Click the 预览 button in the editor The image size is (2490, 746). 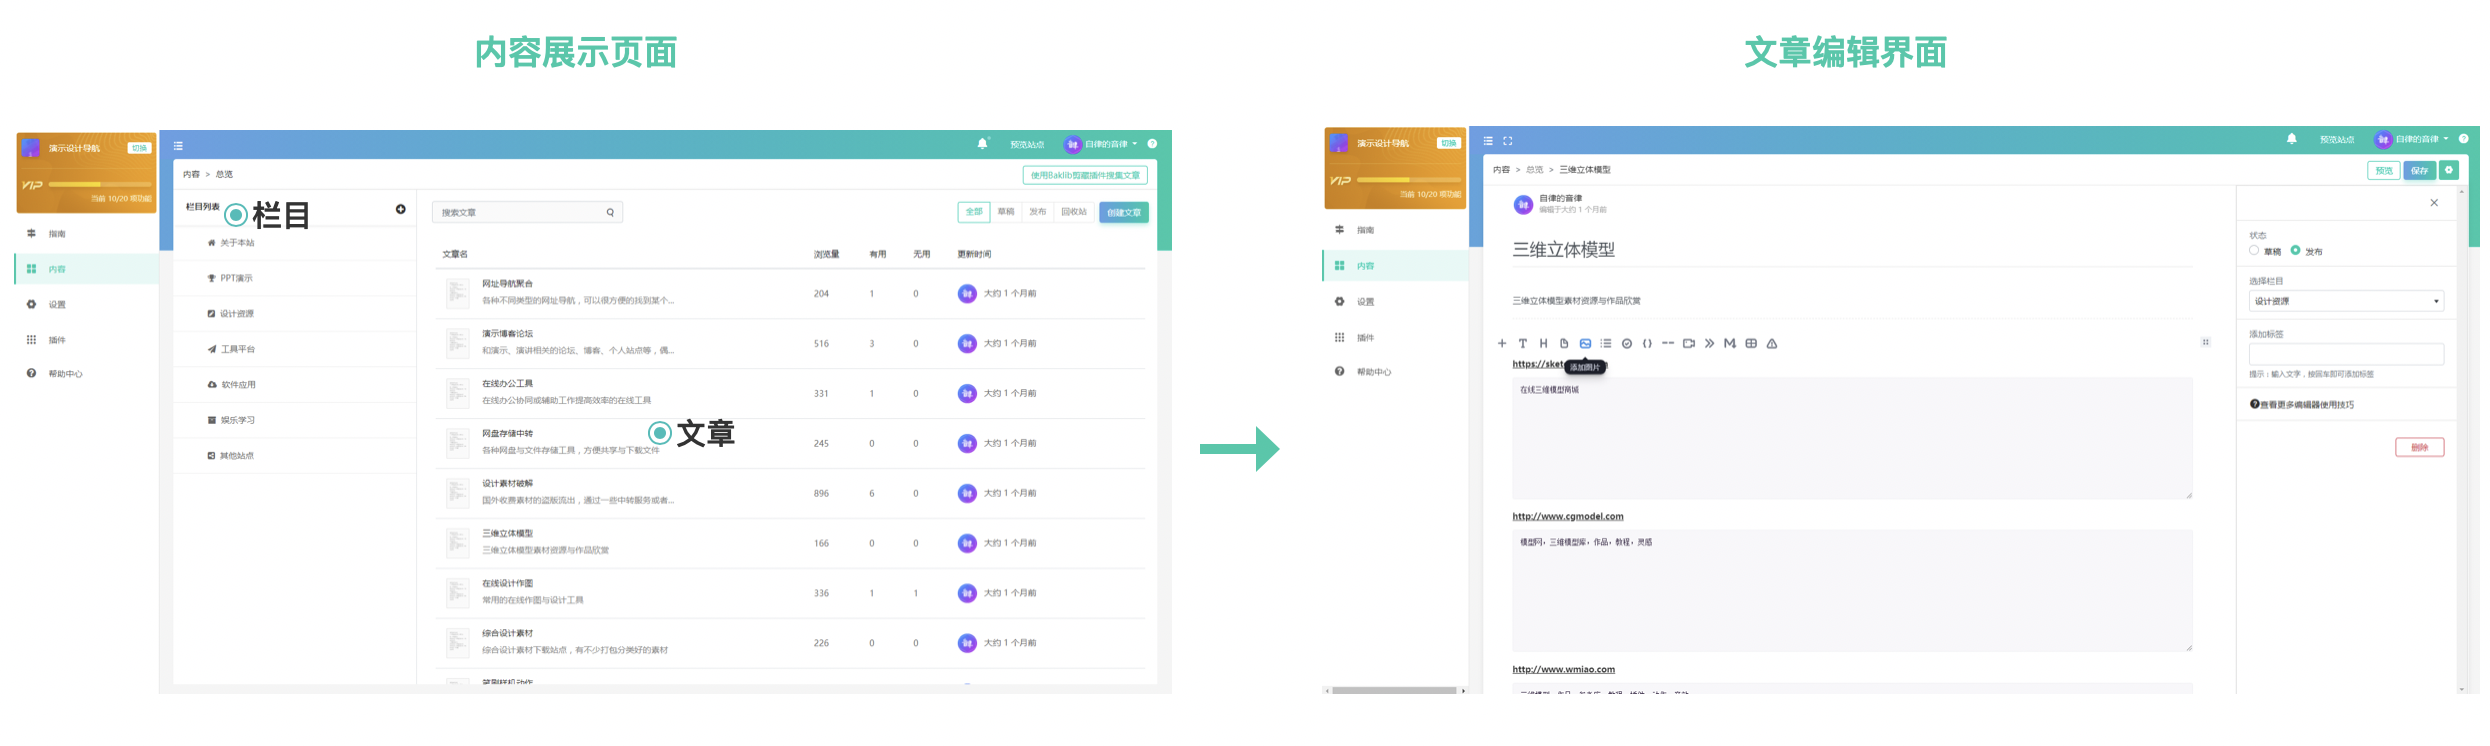(2384, 170)
